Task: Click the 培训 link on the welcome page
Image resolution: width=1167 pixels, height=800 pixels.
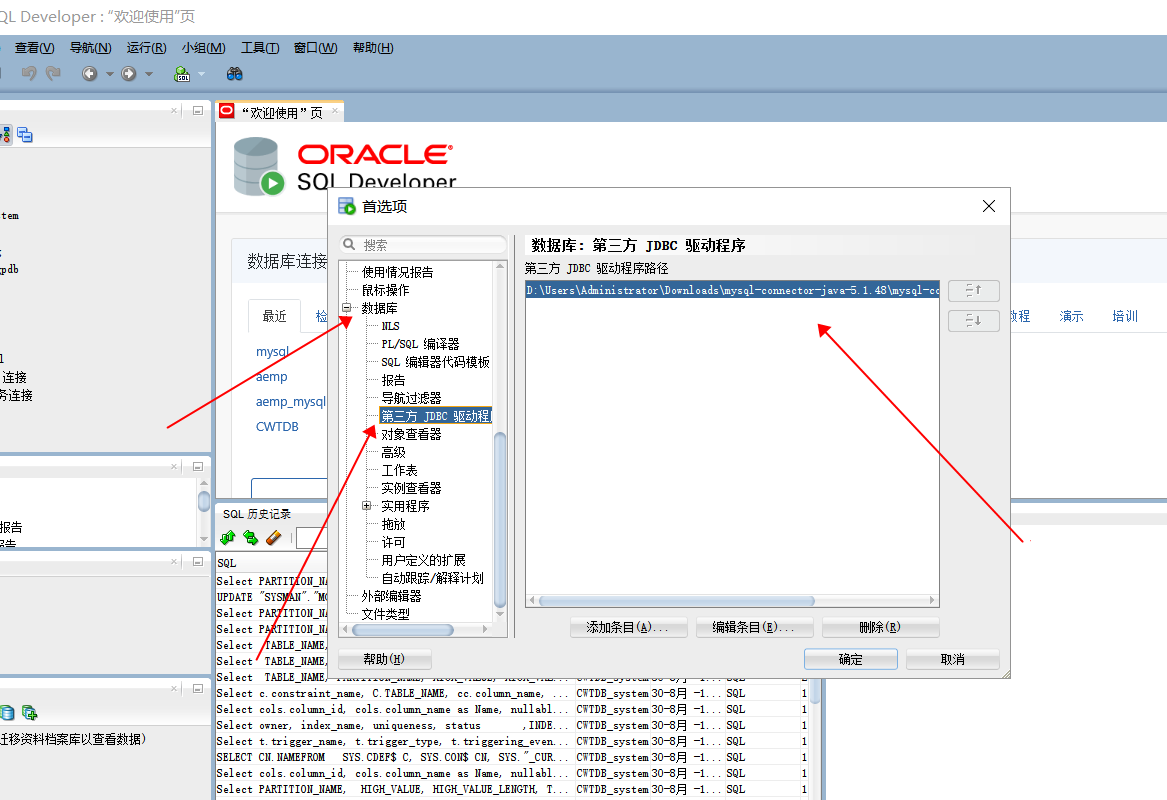Action: click(x=1125, y=316)
